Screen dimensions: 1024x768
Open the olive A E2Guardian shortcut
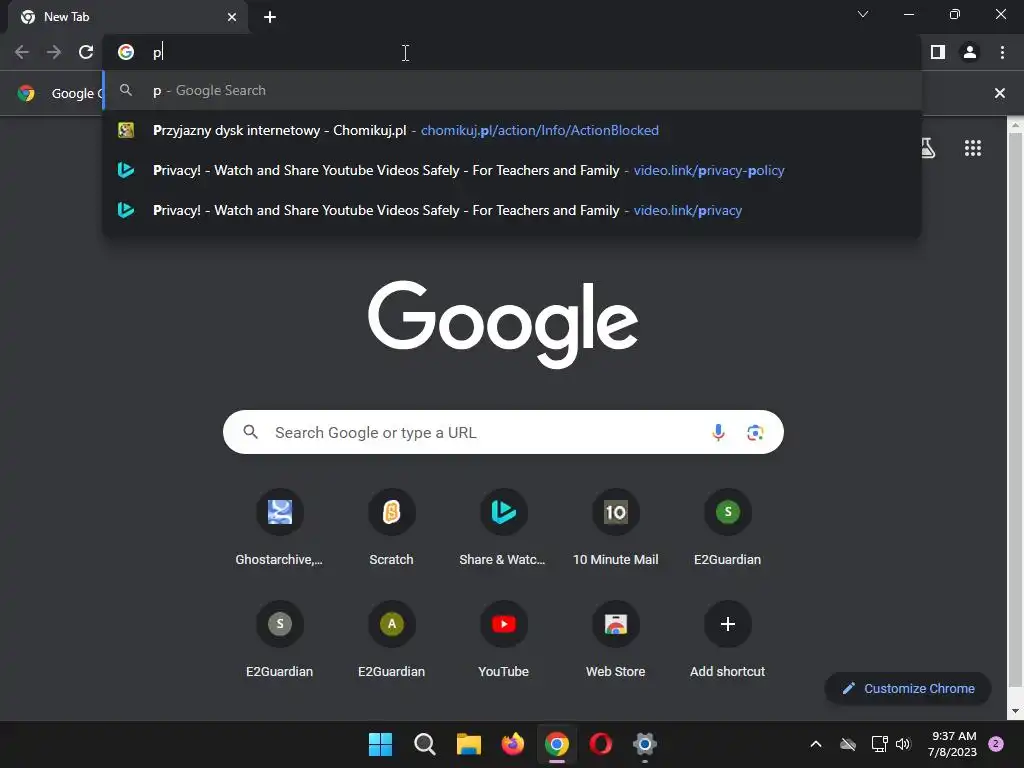(391, 639)
